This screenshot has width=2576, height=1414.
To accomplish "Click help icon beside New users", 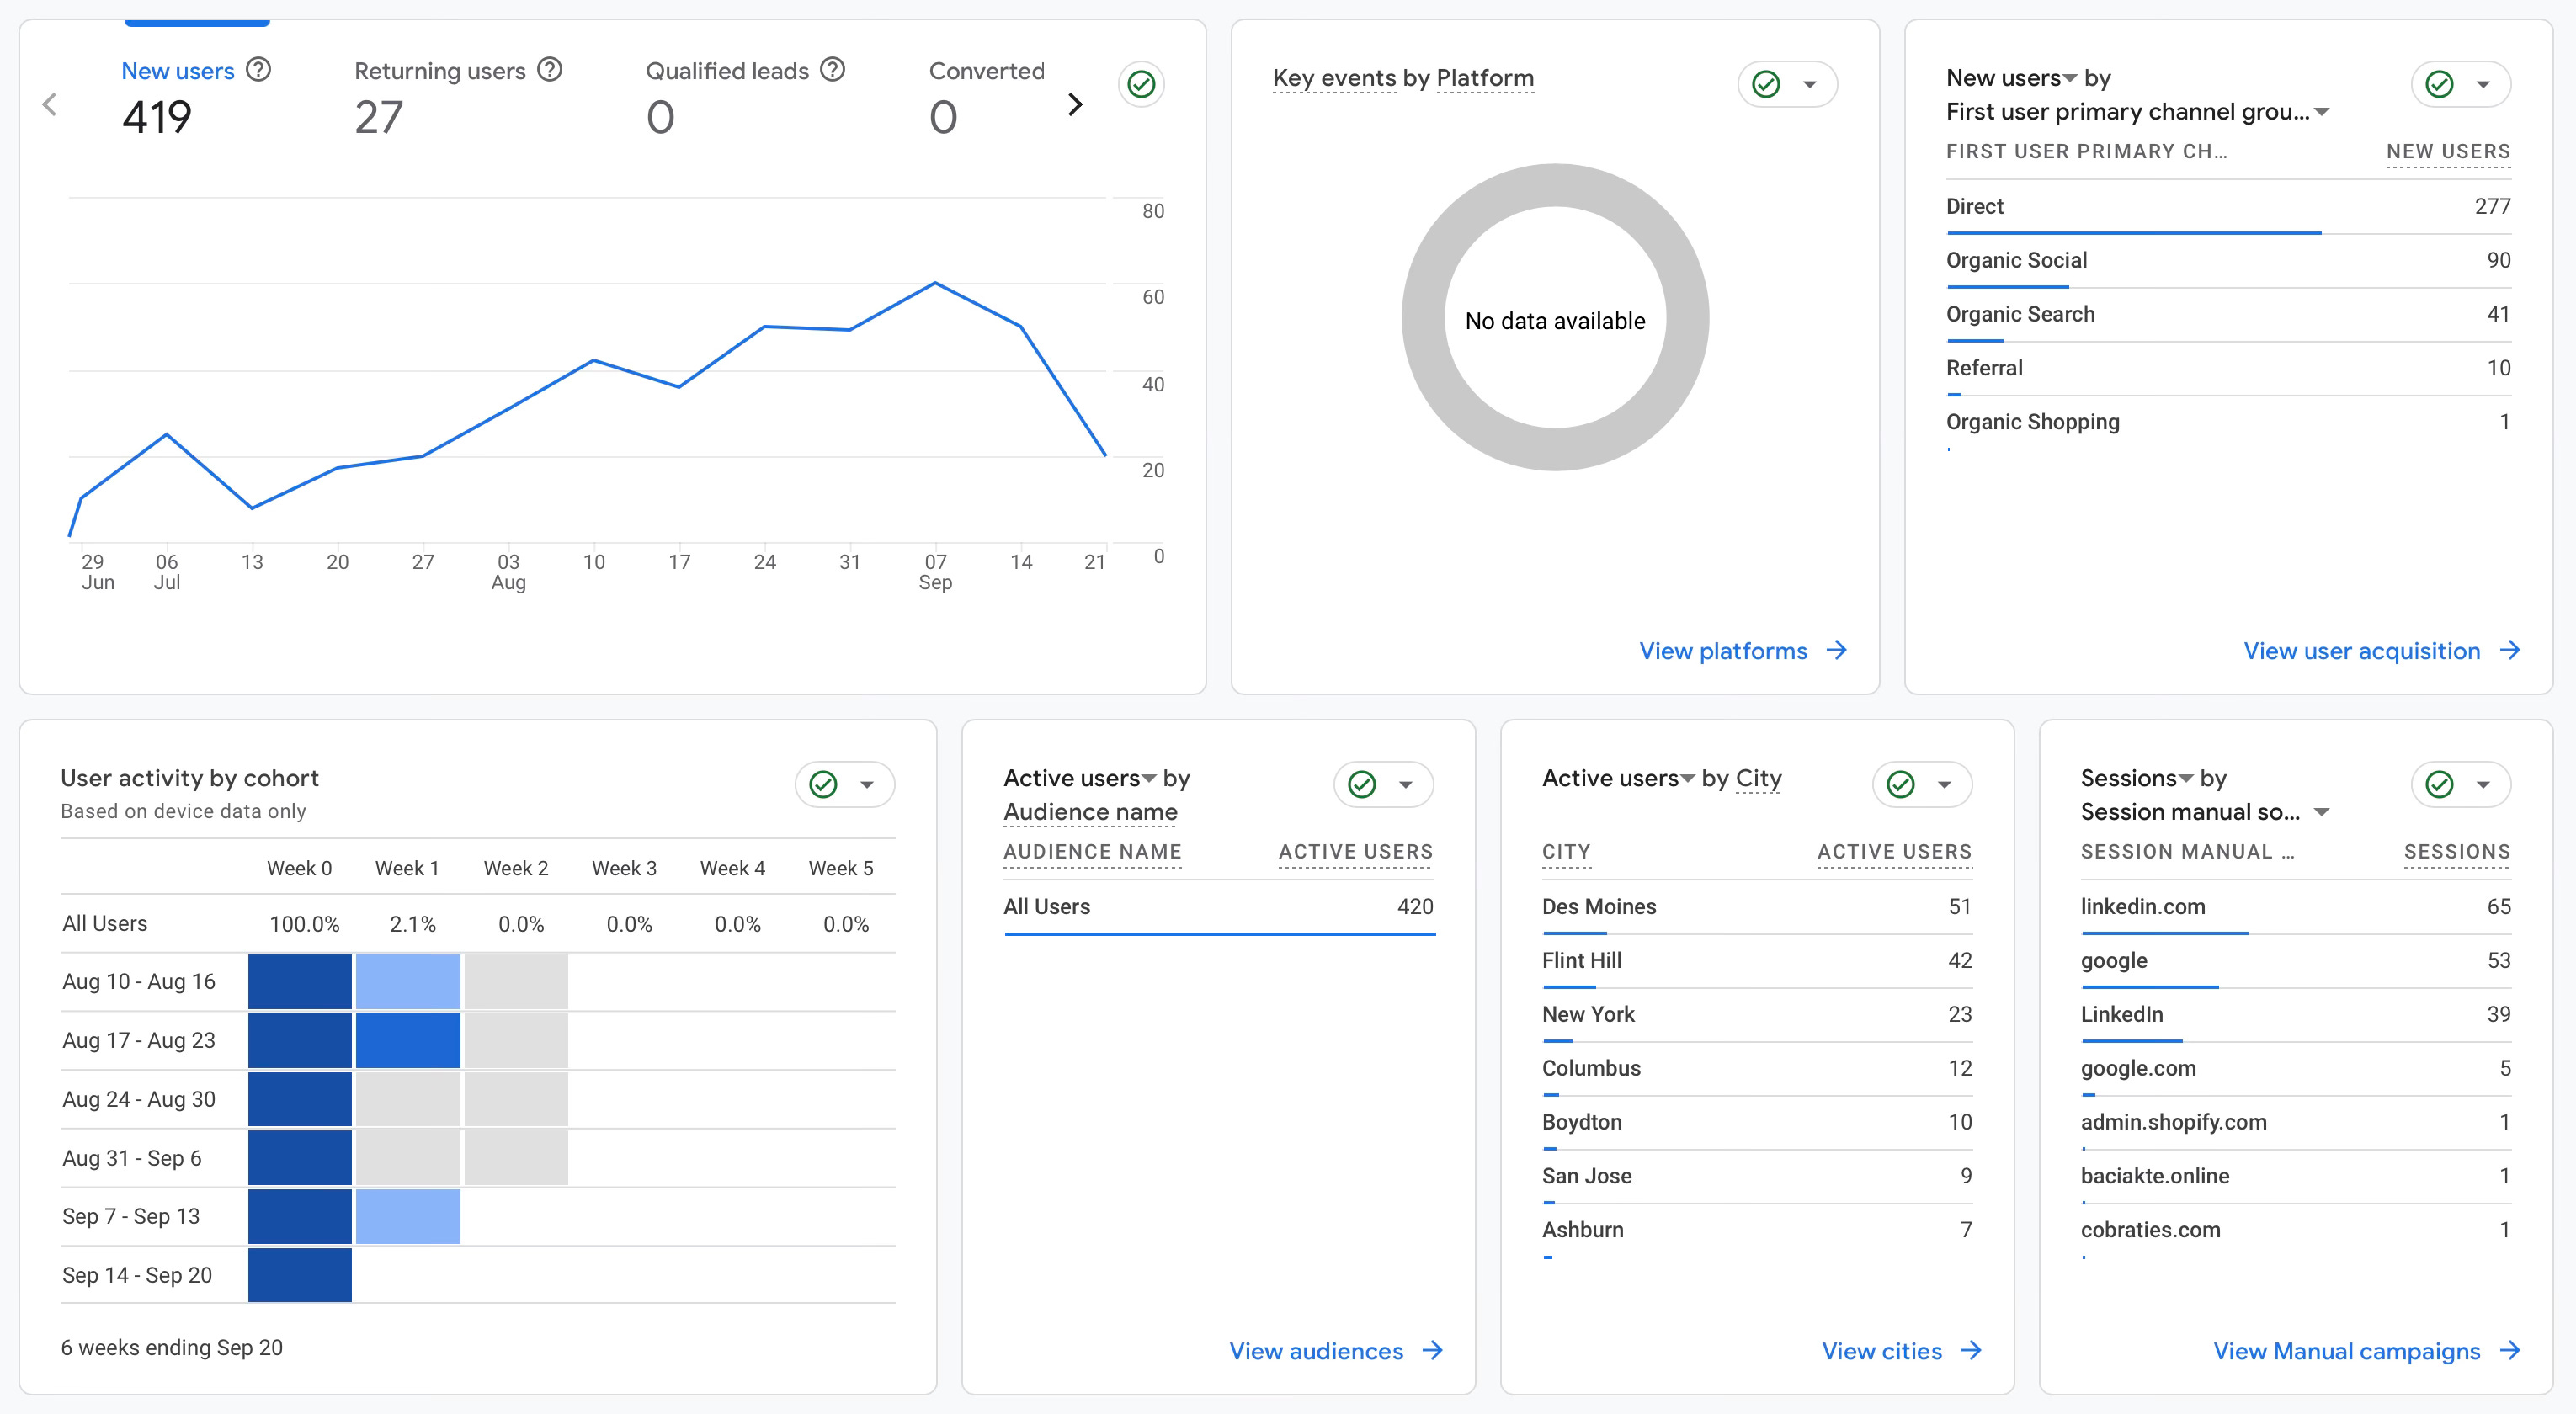I will pyautogui.click(x=258, y=70).
